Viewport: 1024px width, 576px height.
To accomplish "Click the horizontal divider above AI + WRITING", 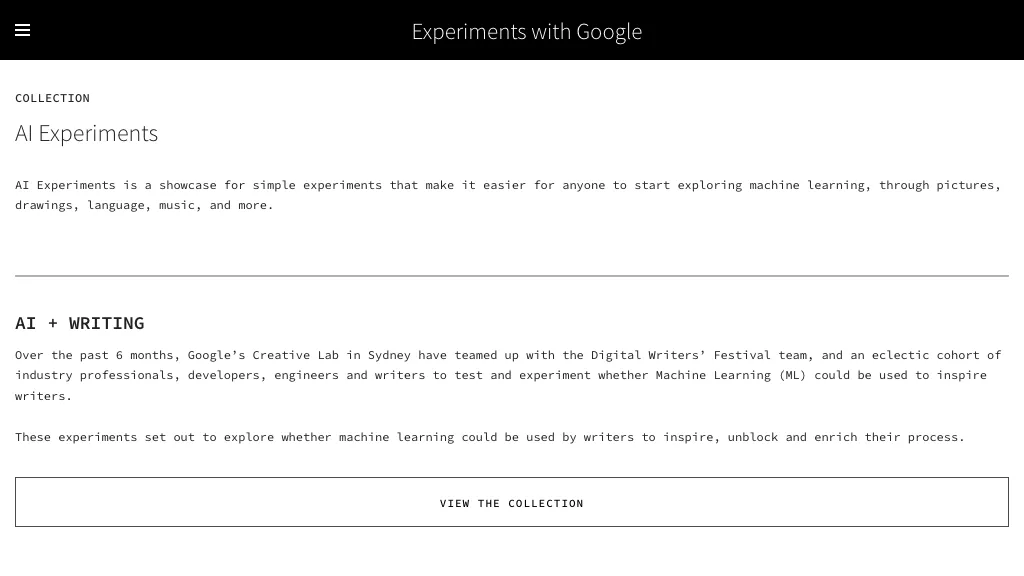I will click(x=512, y=276).
